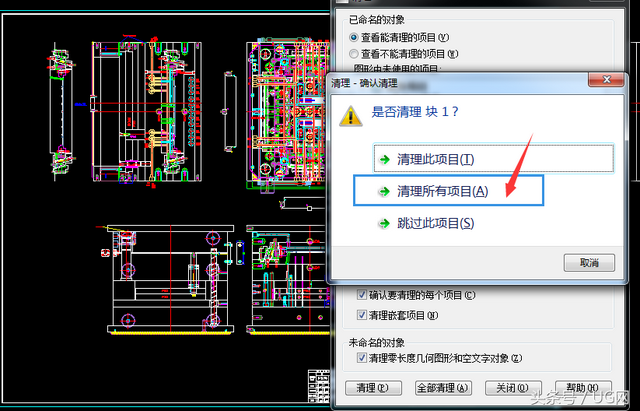The height and width of the screenshot is (411, 640).
Task: Toggle 确认要清理的每个项目(C) checkbox
Action: pyautogui.click(x=362, y=295)
